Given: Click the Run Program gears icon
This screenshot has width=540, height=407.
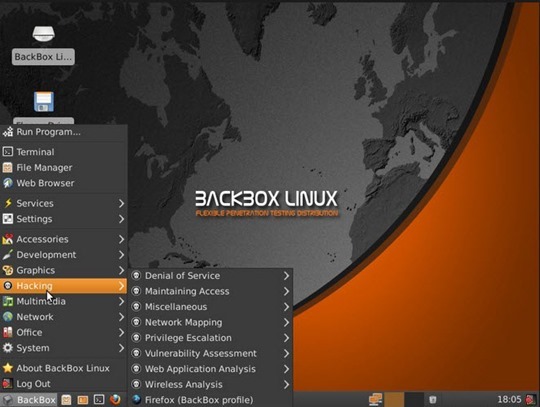Looking at the screenshot, I should pyautogui.click(x=8, y=132).
